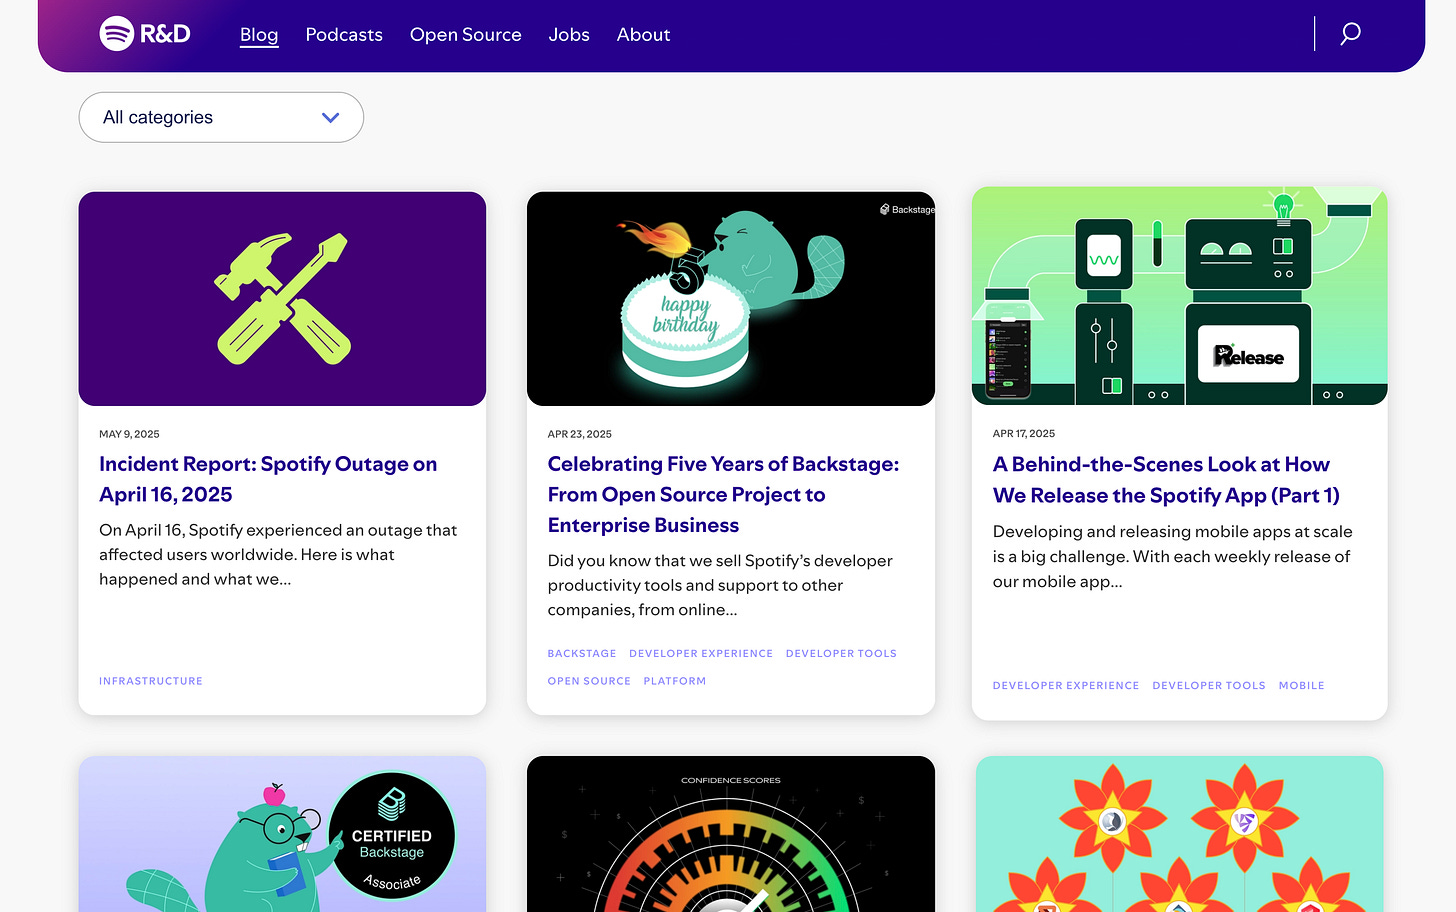Select the BACKSTAGE tag

tap(582, 654)
